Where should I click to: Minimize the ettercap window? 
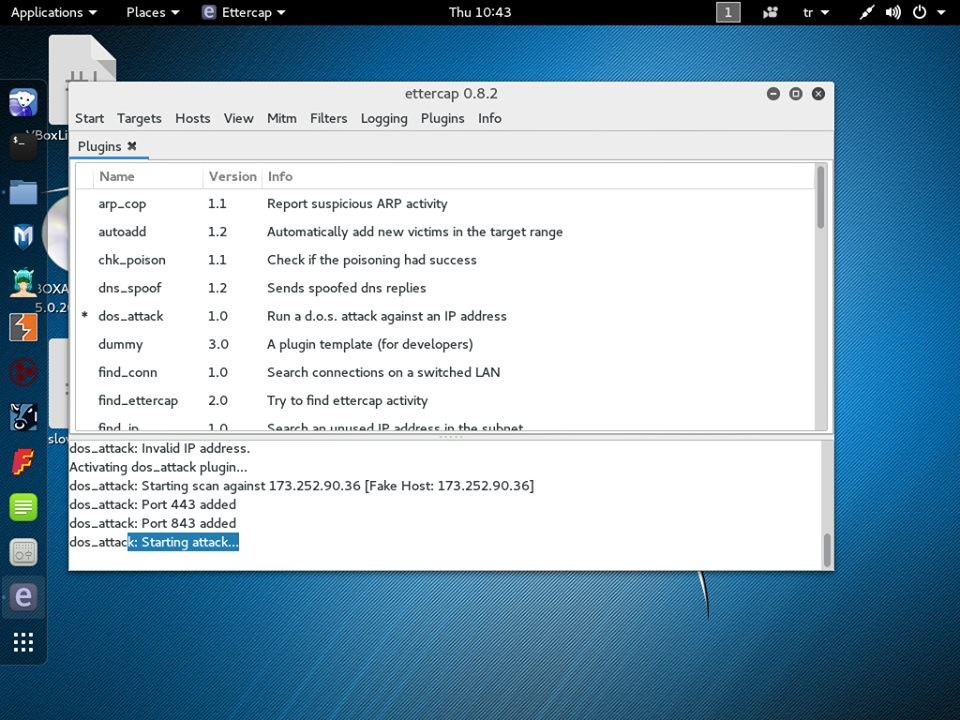click(773, 94)
